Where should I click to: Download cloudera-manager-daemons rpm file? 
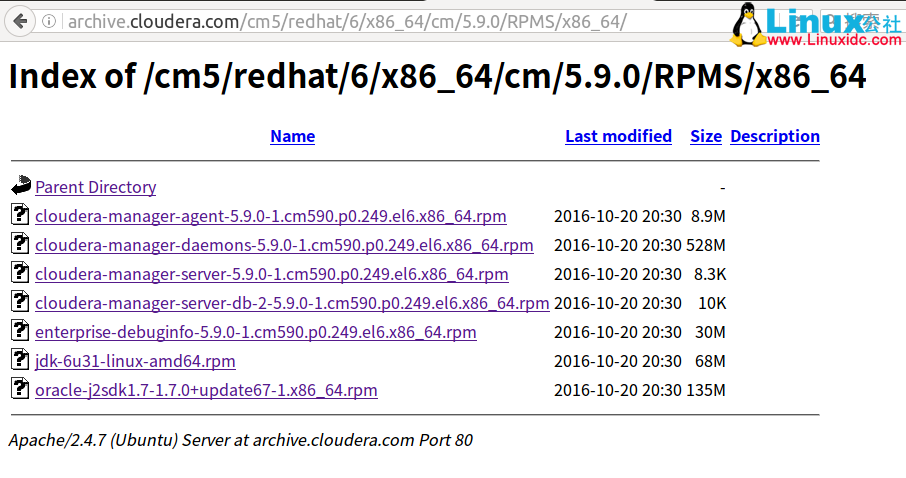[284, 245]
